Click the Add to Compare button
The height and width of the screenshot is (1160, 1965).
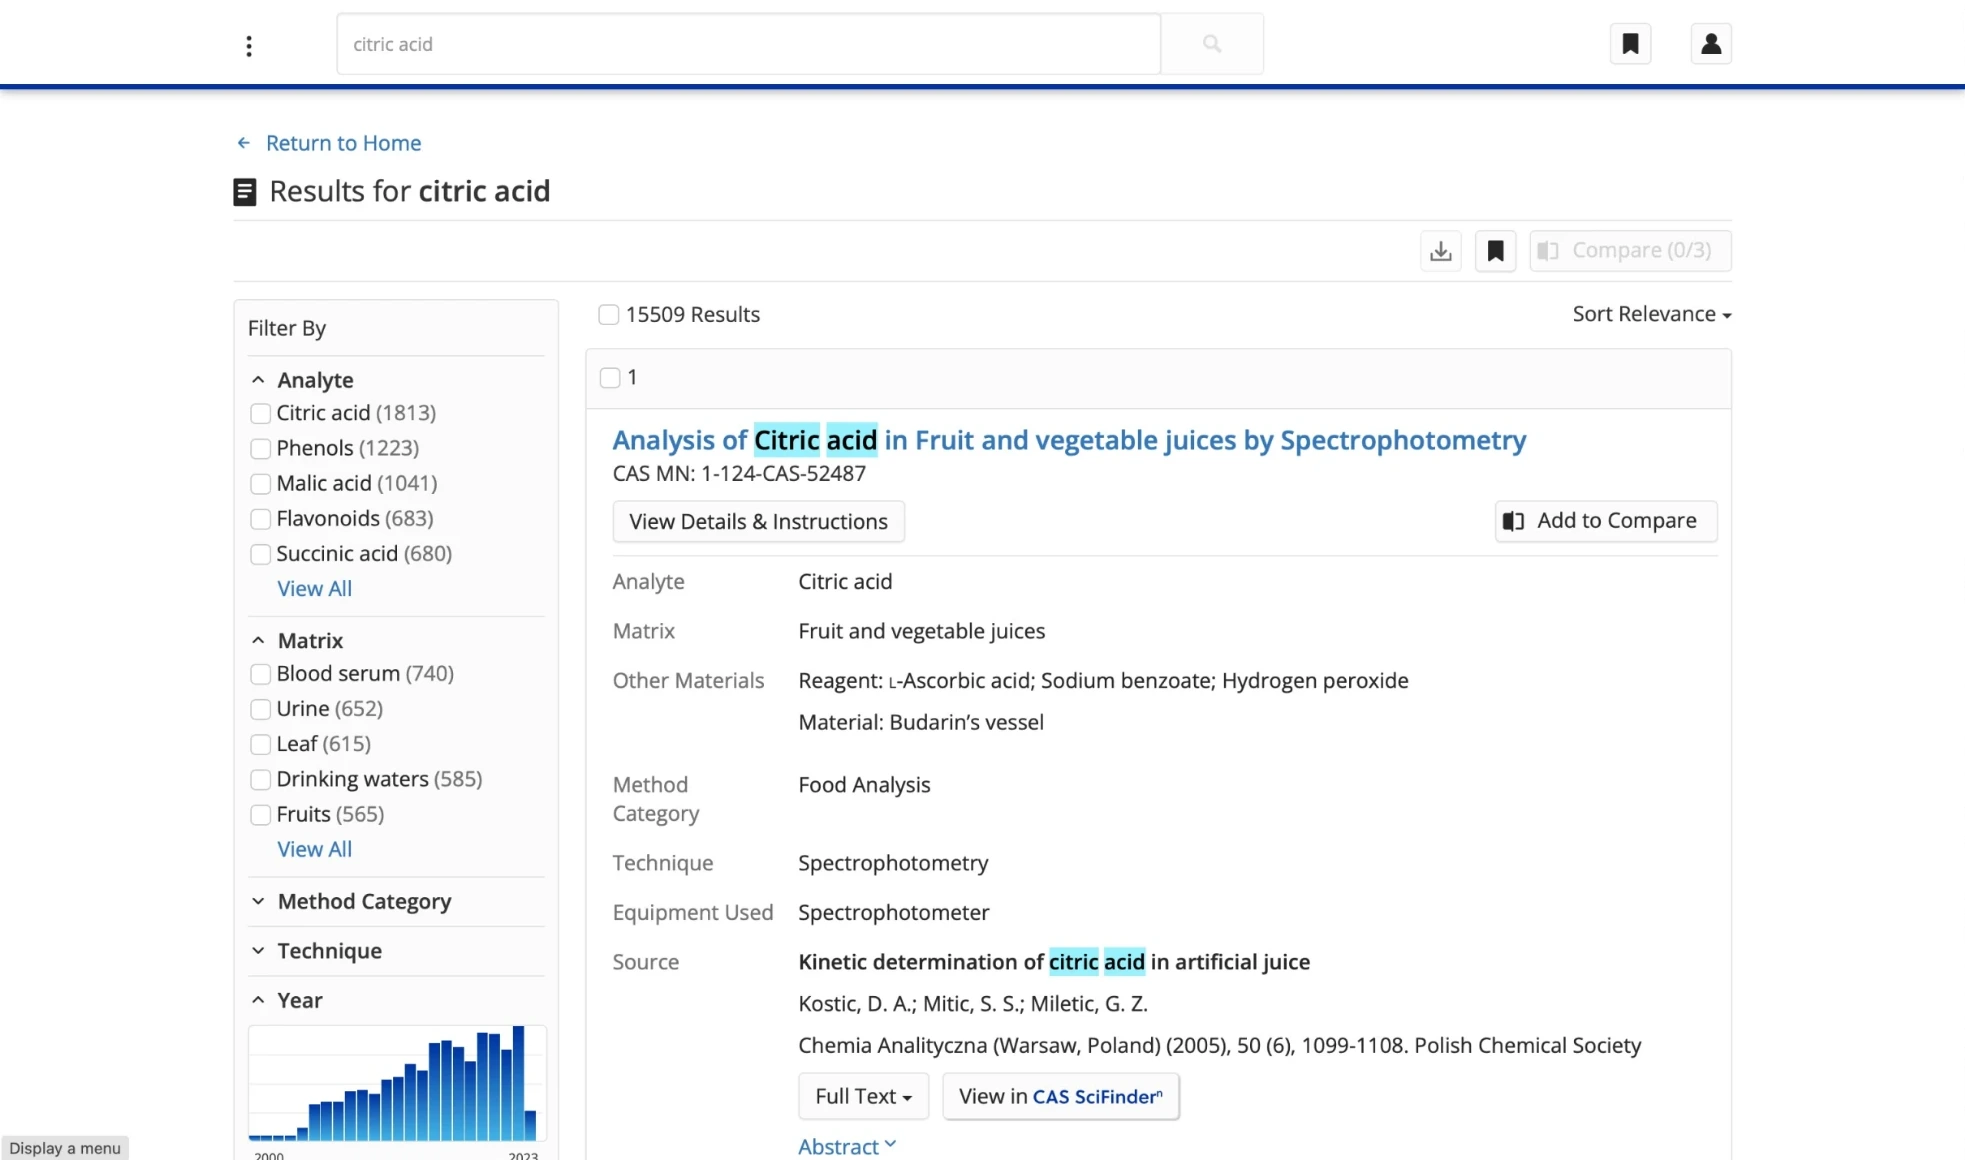(1606, 521)
